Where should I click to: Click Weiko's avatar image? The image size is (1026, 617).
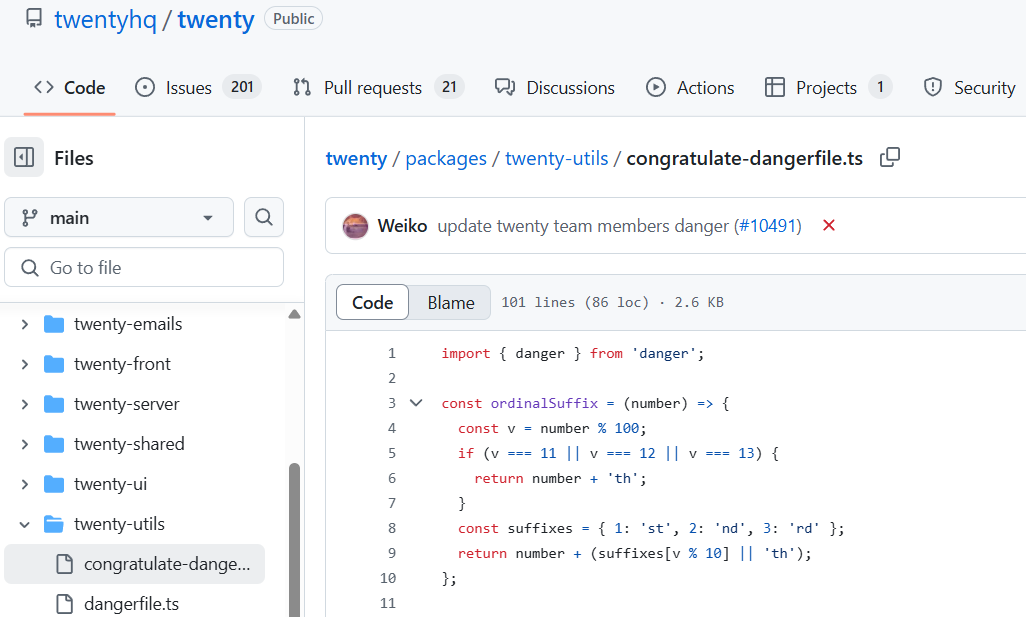355,226
